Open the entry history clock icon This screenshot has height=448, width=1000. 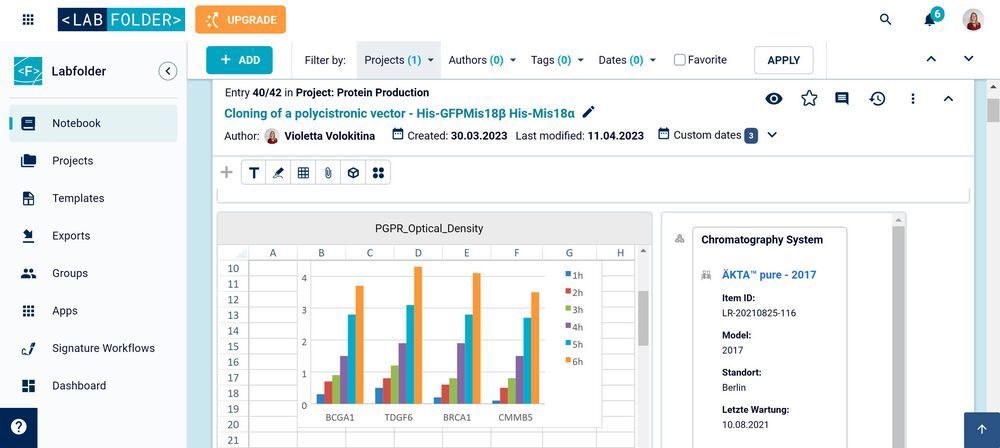877,98
